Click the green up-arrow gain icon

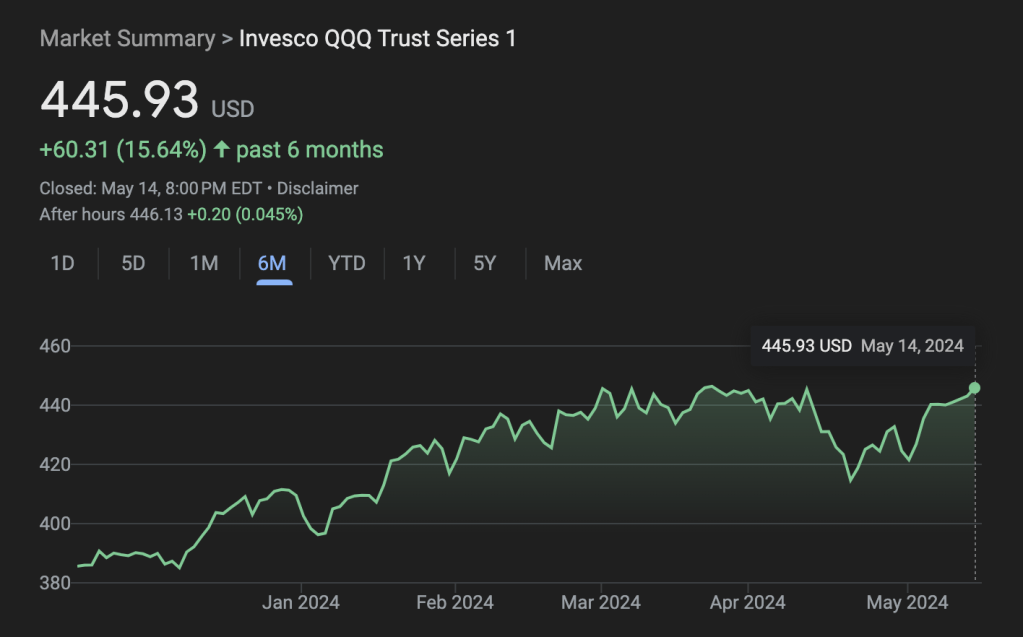tap(220, 150)
